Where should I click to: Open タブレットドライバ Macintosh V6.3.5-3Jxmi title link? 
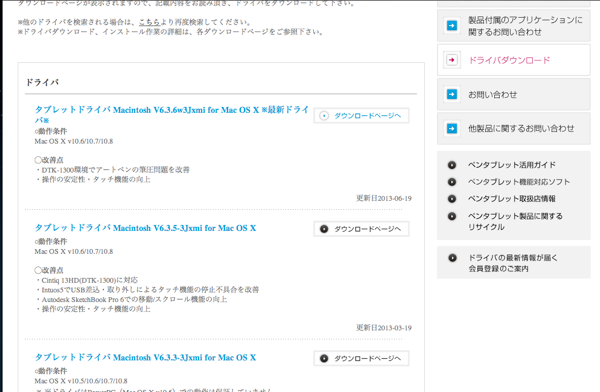[x=145, y=228]
